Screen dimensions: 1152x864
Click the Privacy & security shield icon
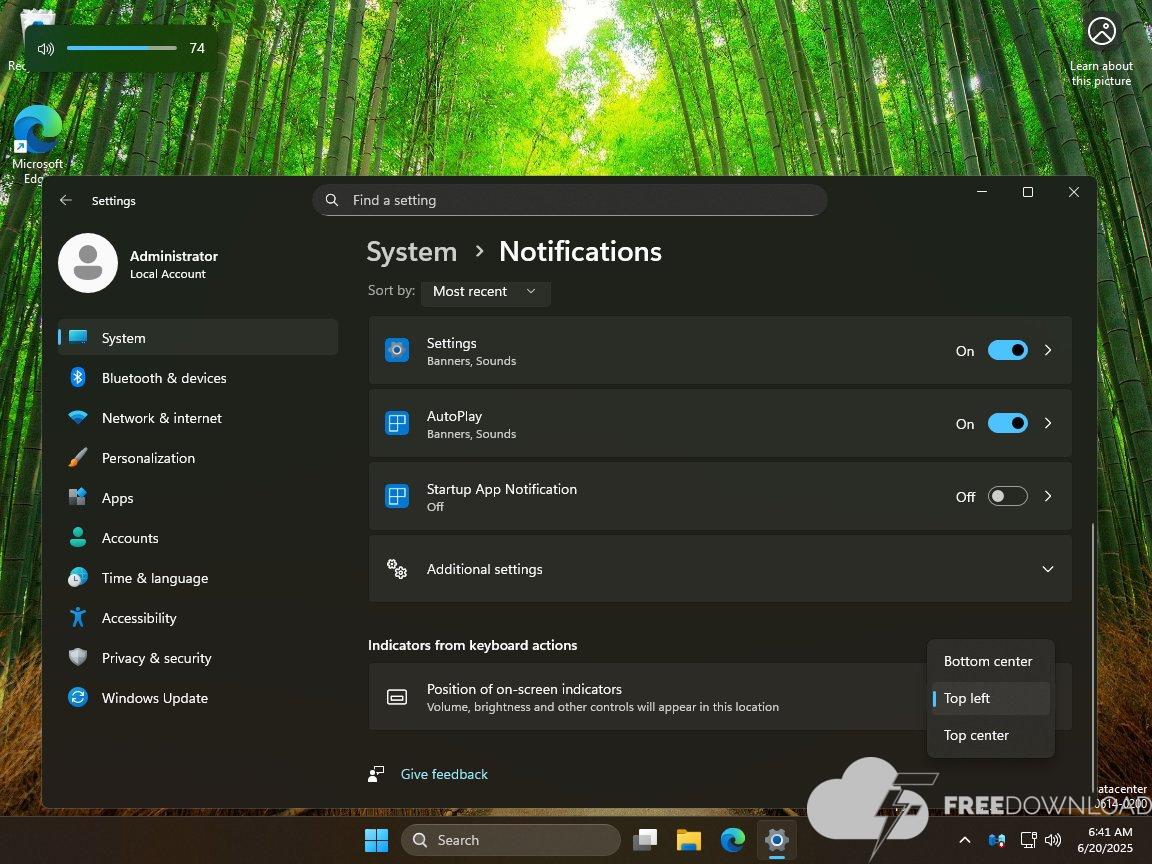78,658
